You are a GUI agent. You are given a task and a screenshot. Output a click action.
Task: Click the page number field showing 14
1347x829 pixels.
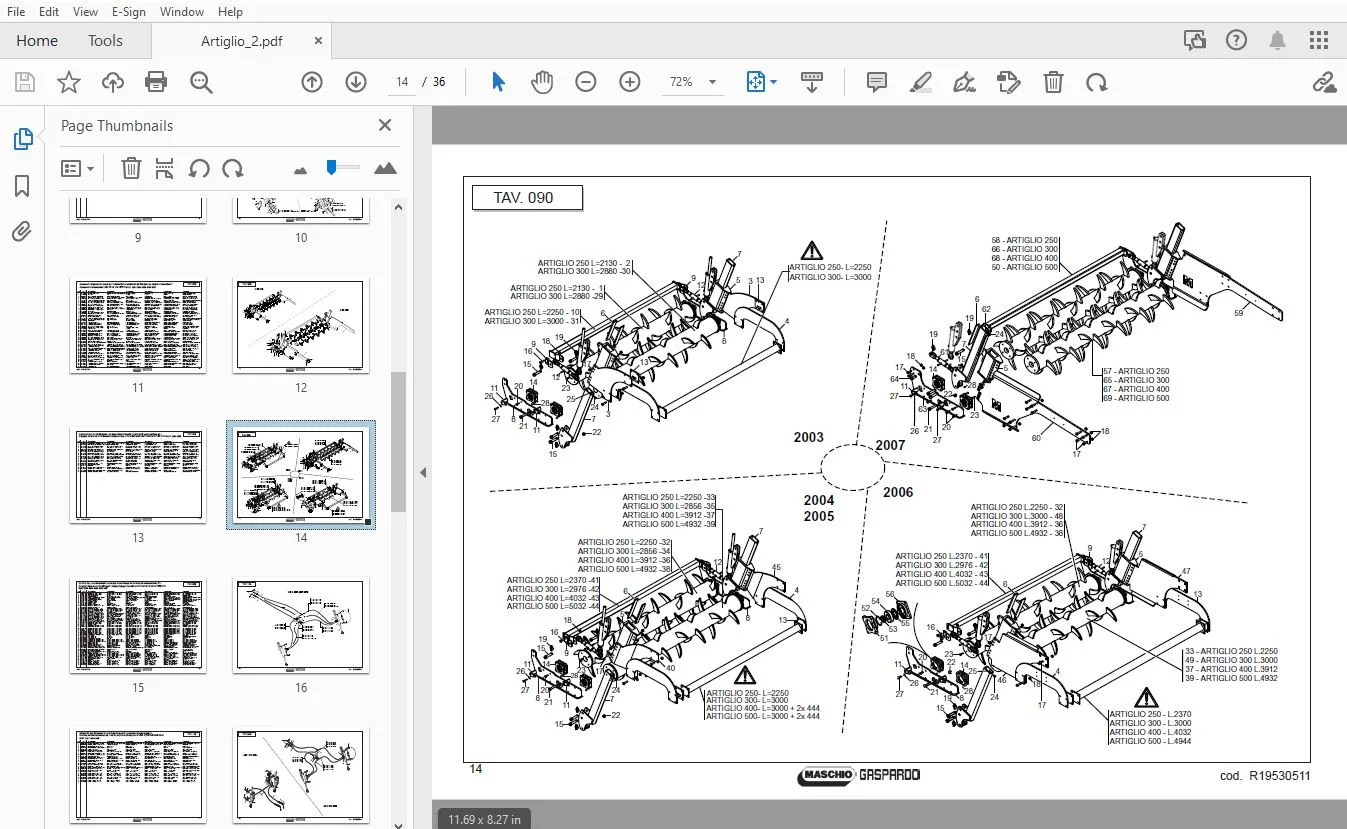click(x=402, y=82)
